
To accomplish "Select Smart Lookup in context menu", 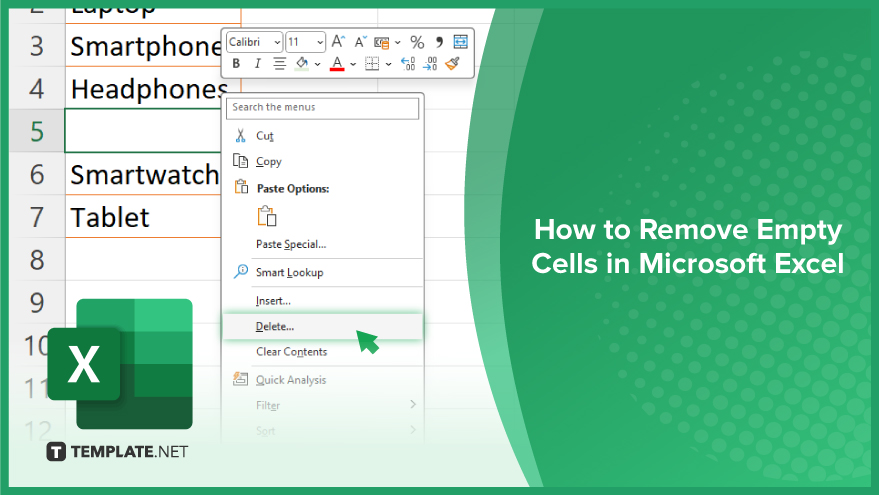I will tap(322, 272).
